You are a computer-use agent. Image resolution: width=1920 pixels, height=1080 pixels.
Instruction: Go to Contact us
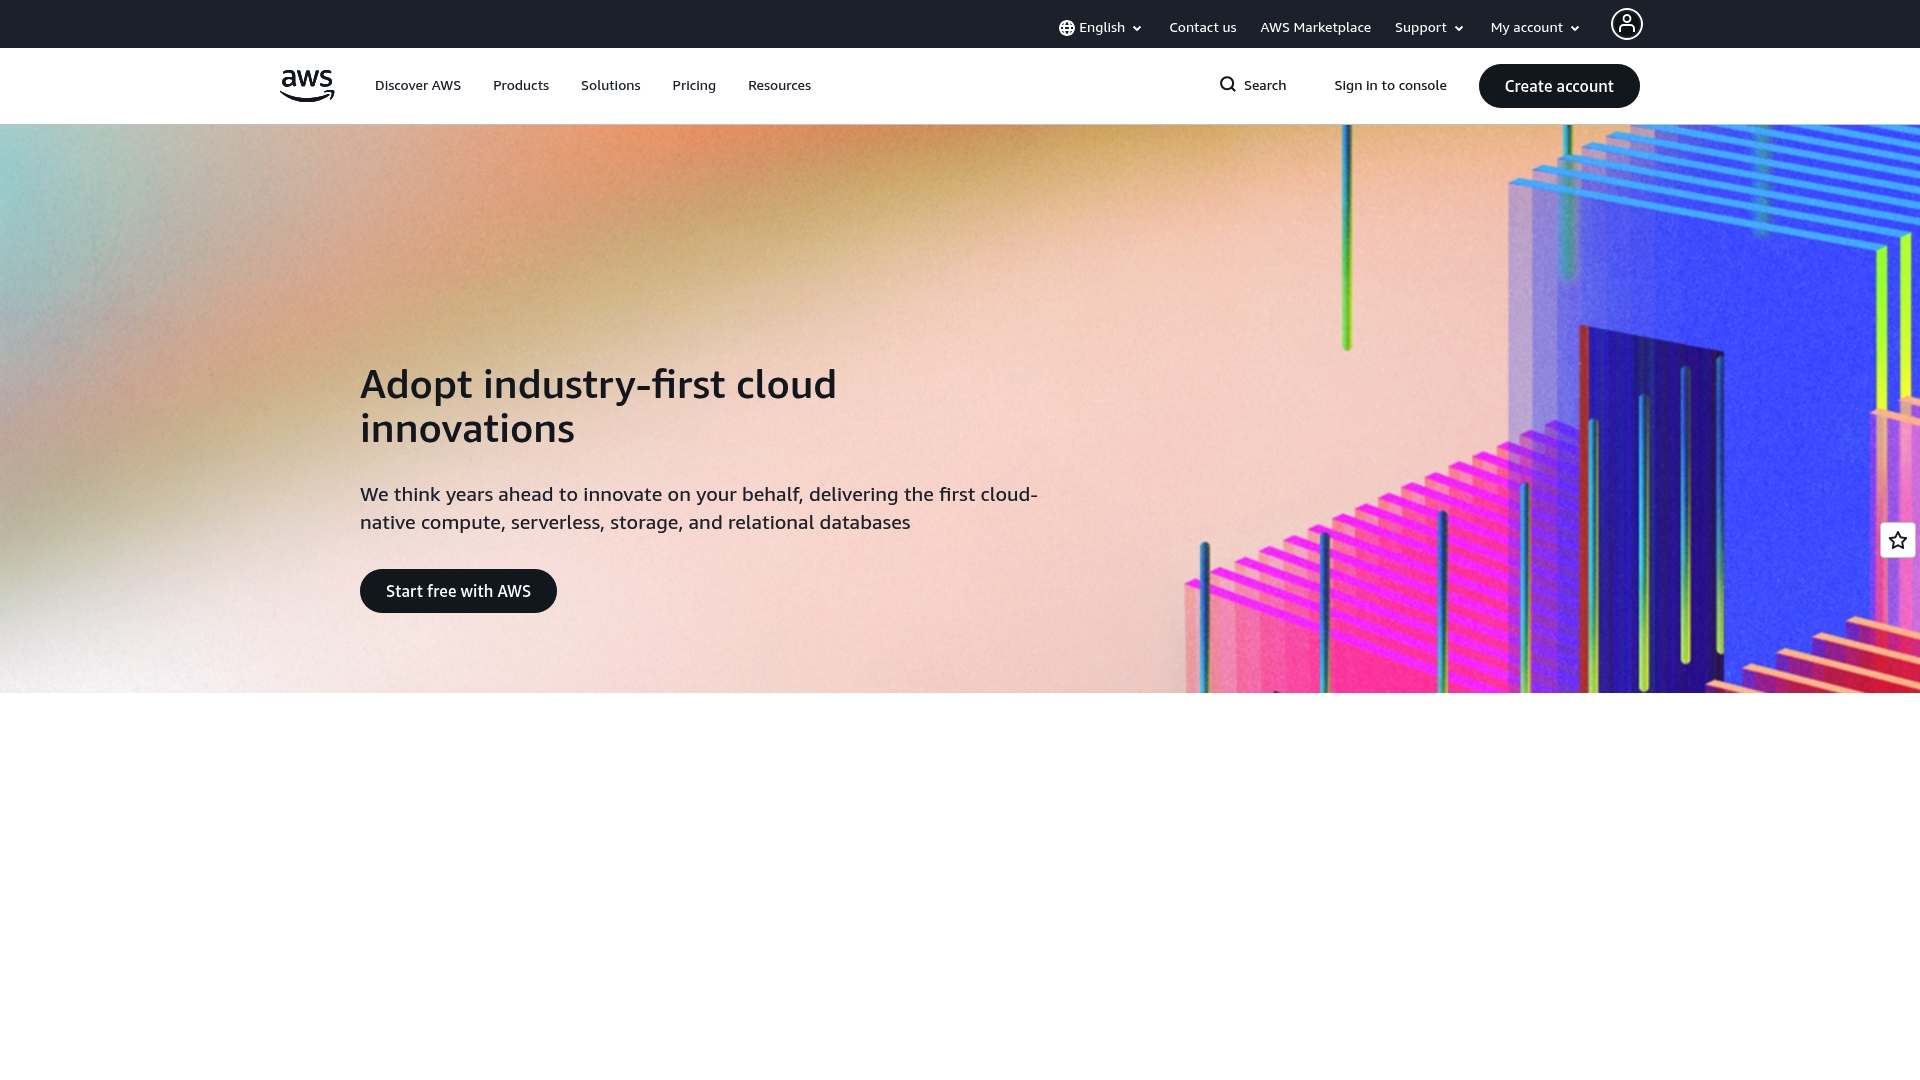tap(1202, 28)
